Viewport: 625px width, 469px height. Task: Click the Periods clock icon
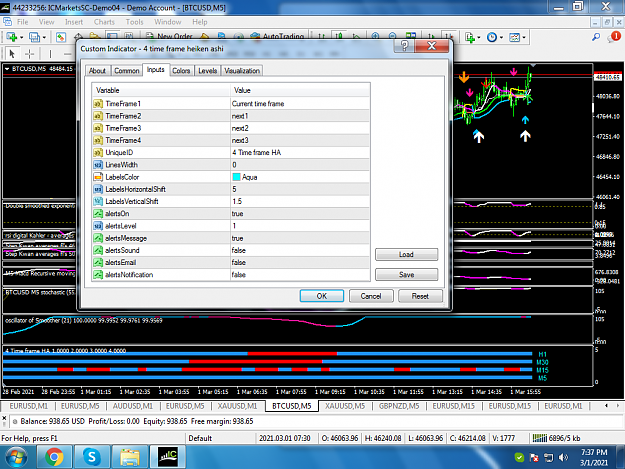pos(492,37)
